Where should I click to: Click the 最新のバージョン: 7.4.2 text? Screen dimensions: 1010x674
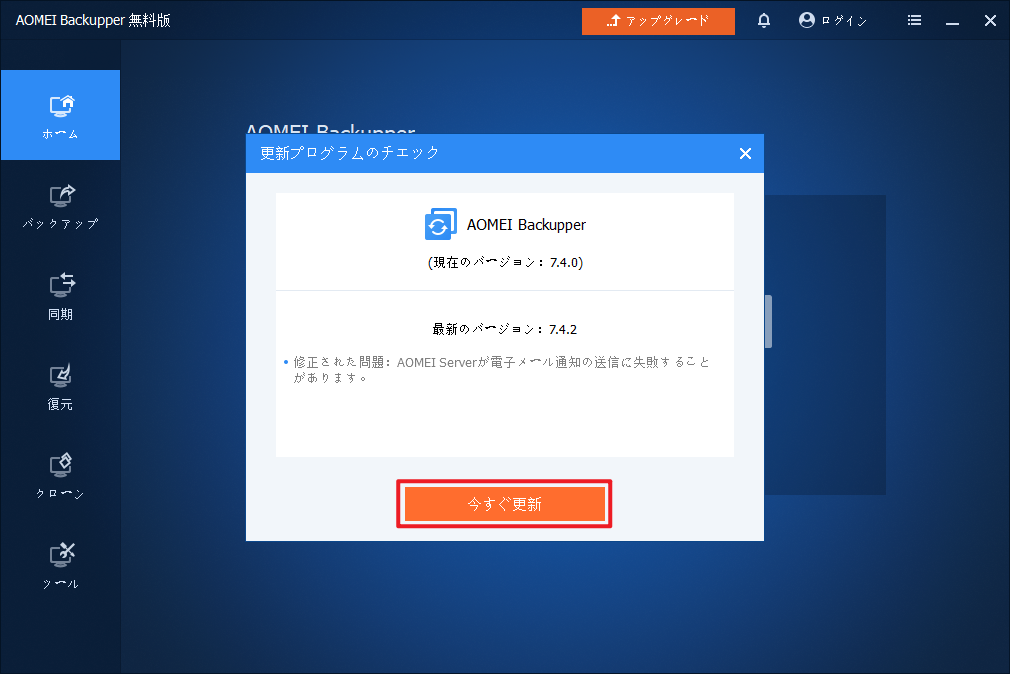[504, 329]
